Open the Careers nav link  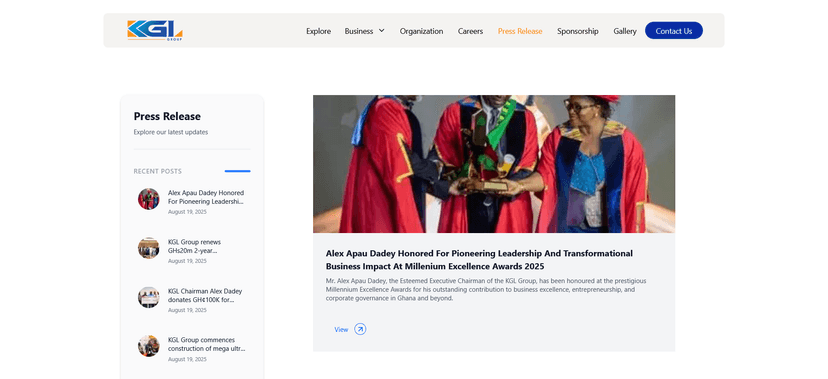470,31
